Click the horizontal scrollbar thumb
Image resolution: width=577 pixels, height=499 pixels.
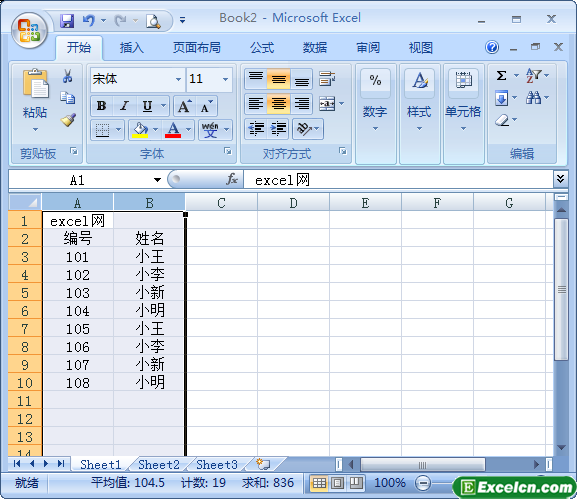(x=422, y=465)
